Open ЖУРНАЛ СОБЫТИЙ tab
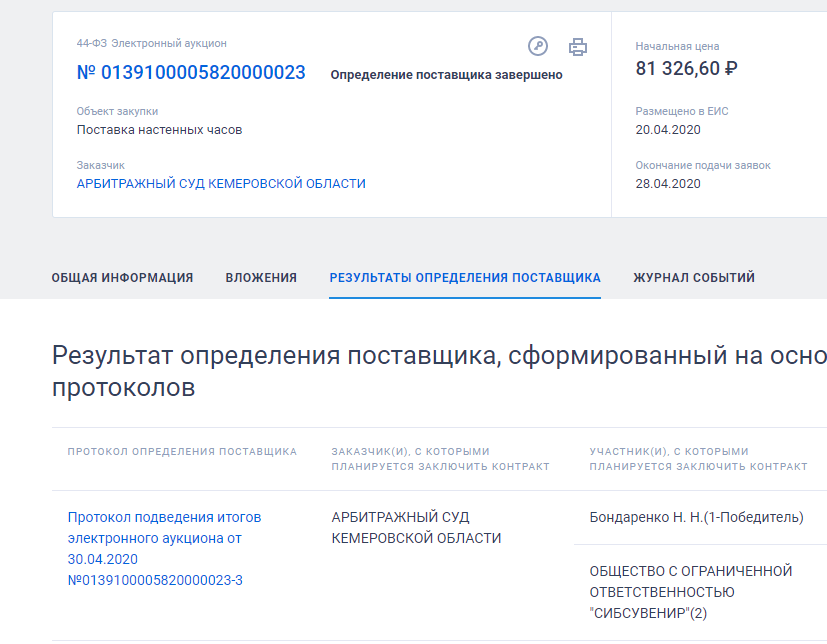This screenshot has height=644, width=827. (x=694, y=277)
